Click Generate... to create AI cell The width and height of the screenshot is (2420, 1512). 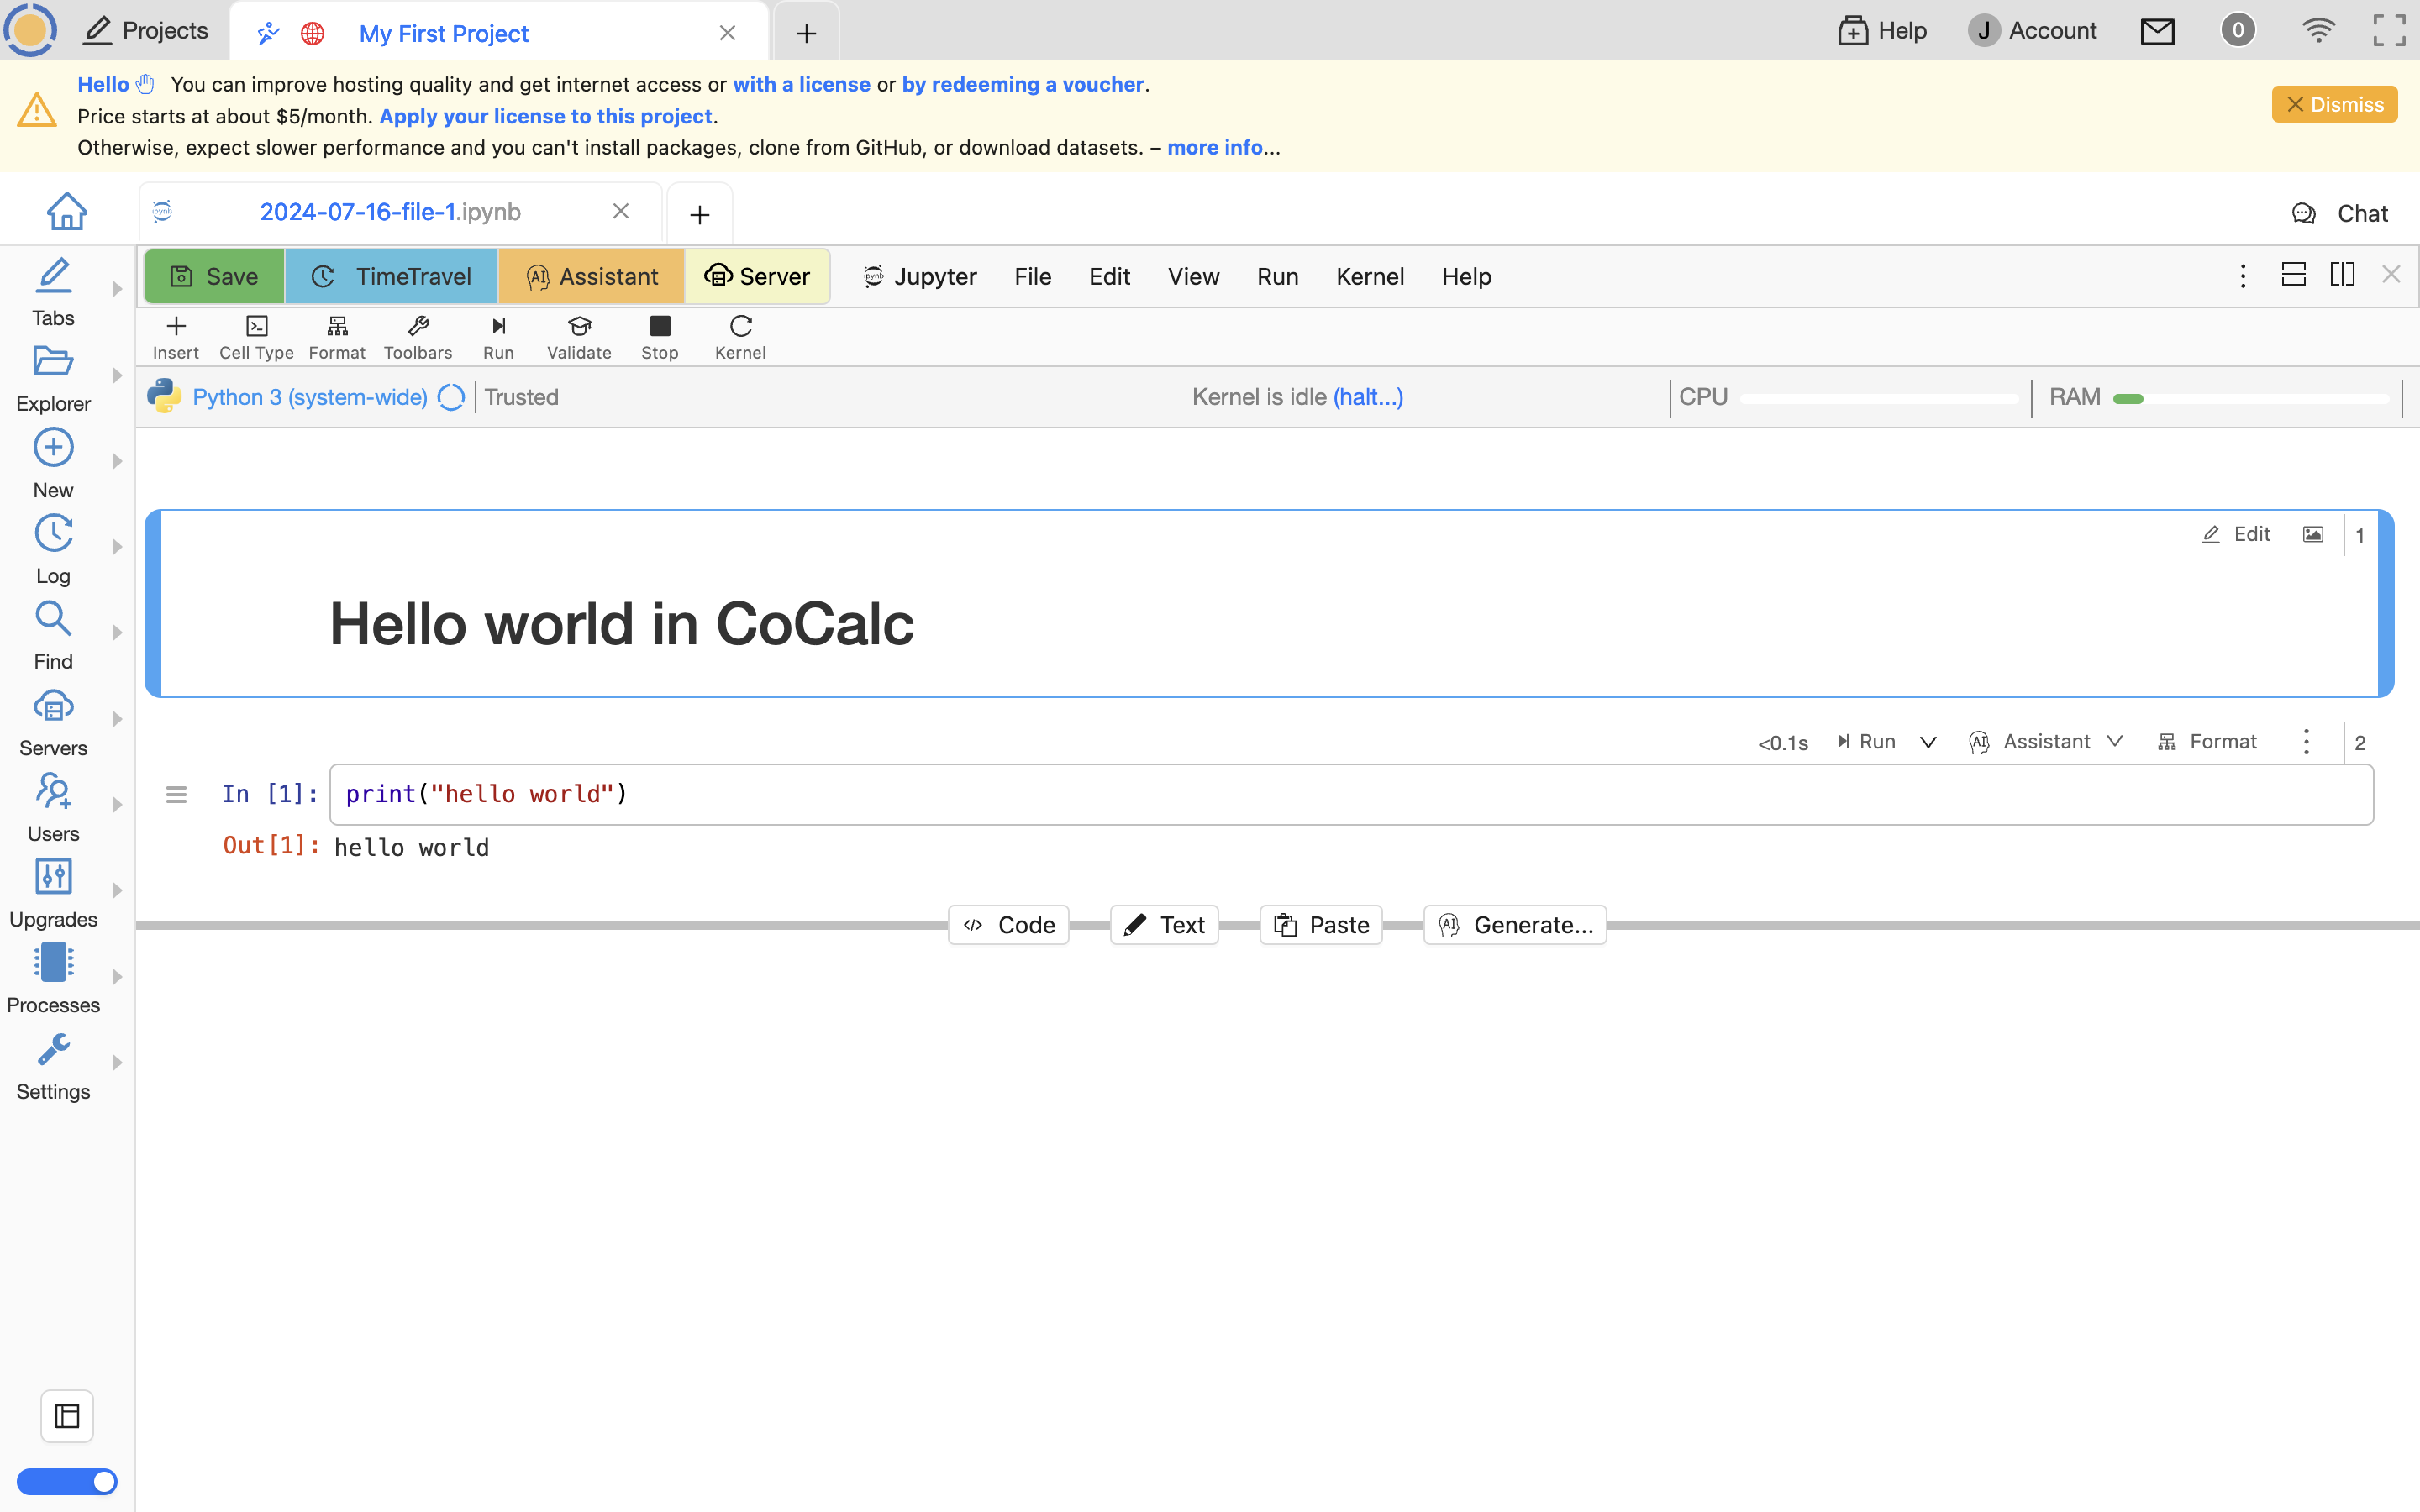tap(1515, 925)
